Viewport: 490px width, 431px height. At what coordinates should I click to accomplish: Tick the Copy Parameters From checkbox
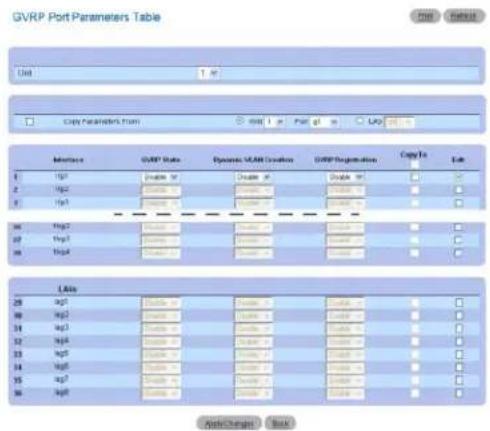(30, 122)
